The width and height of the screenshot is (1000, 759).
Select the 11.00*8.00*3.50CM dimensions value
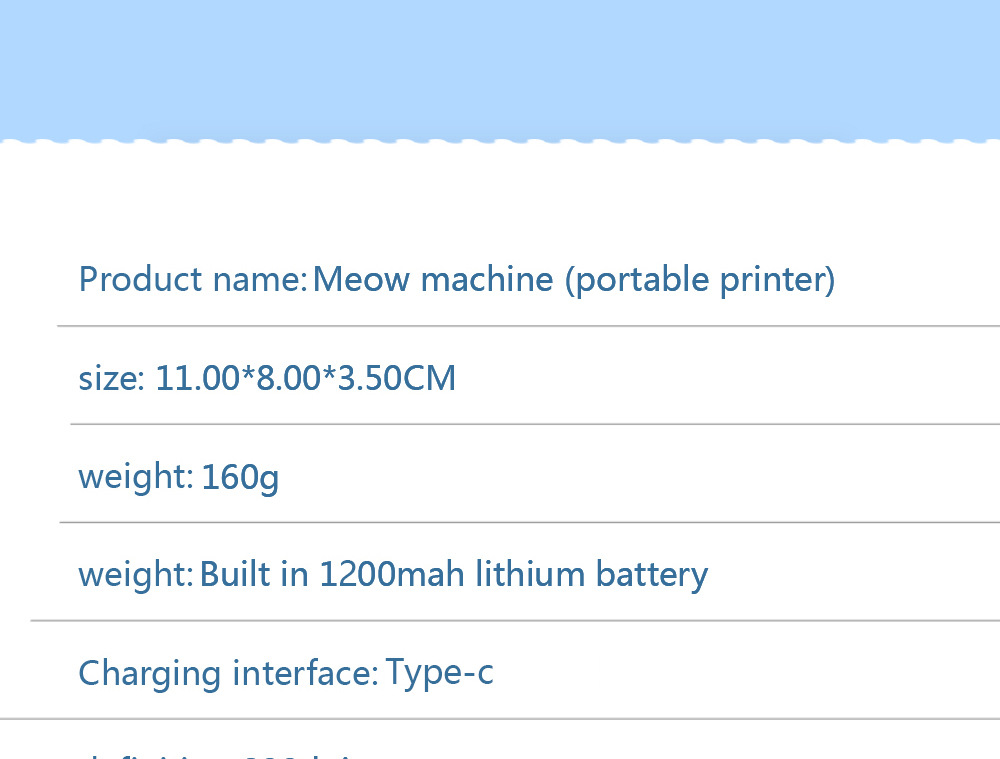click(305, 378)
